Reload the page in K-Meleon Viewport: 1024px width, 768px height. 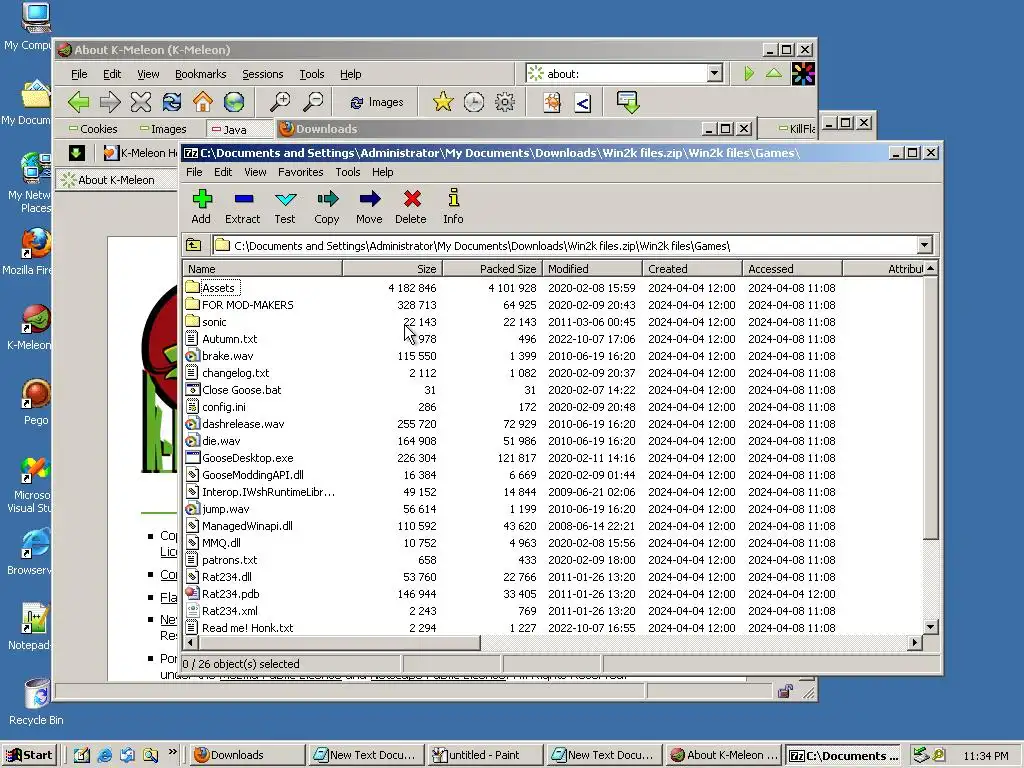pos(172,102)
